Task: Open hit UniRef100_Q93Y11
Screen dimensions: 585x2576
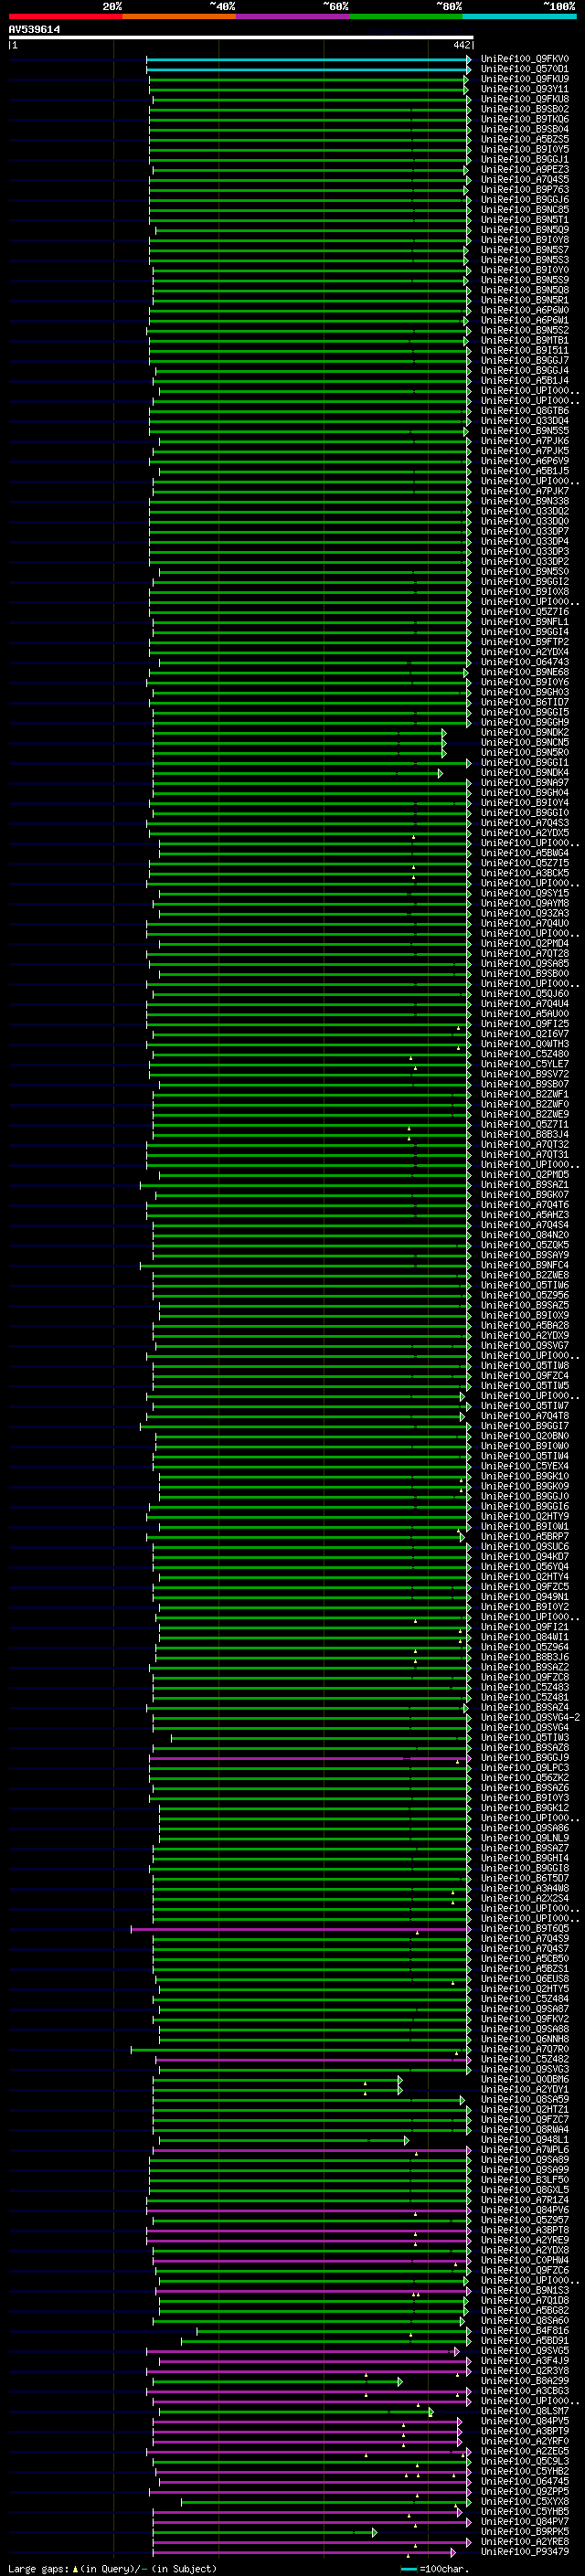Action: click(525, 89)
